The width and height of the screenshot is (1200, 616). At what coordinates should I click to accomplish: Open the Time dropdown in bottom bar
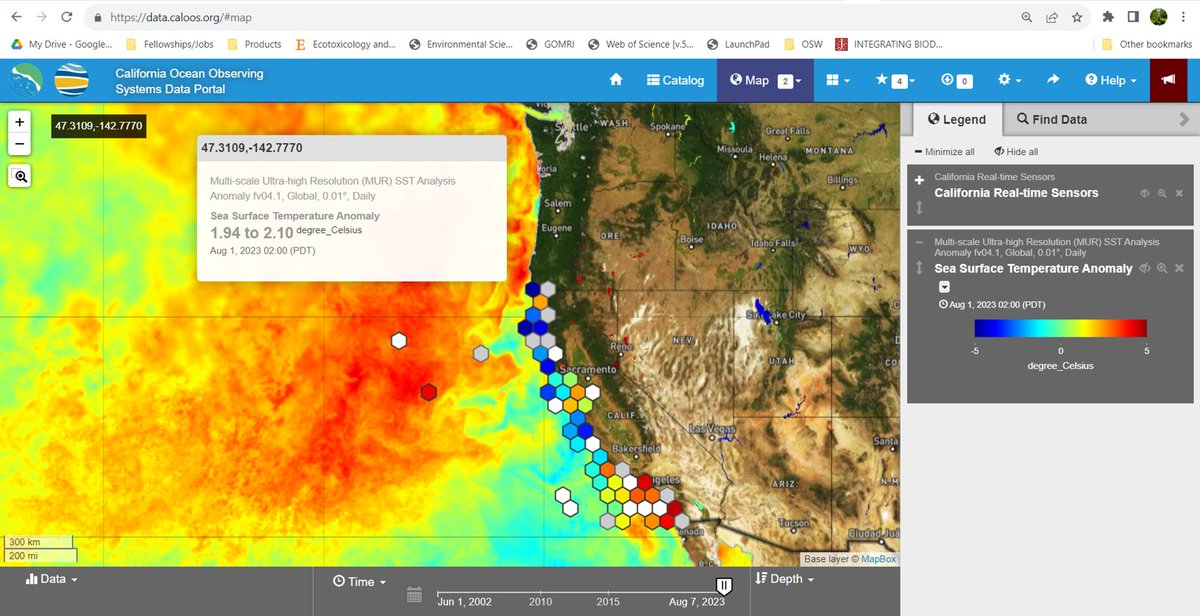point(361,581)
